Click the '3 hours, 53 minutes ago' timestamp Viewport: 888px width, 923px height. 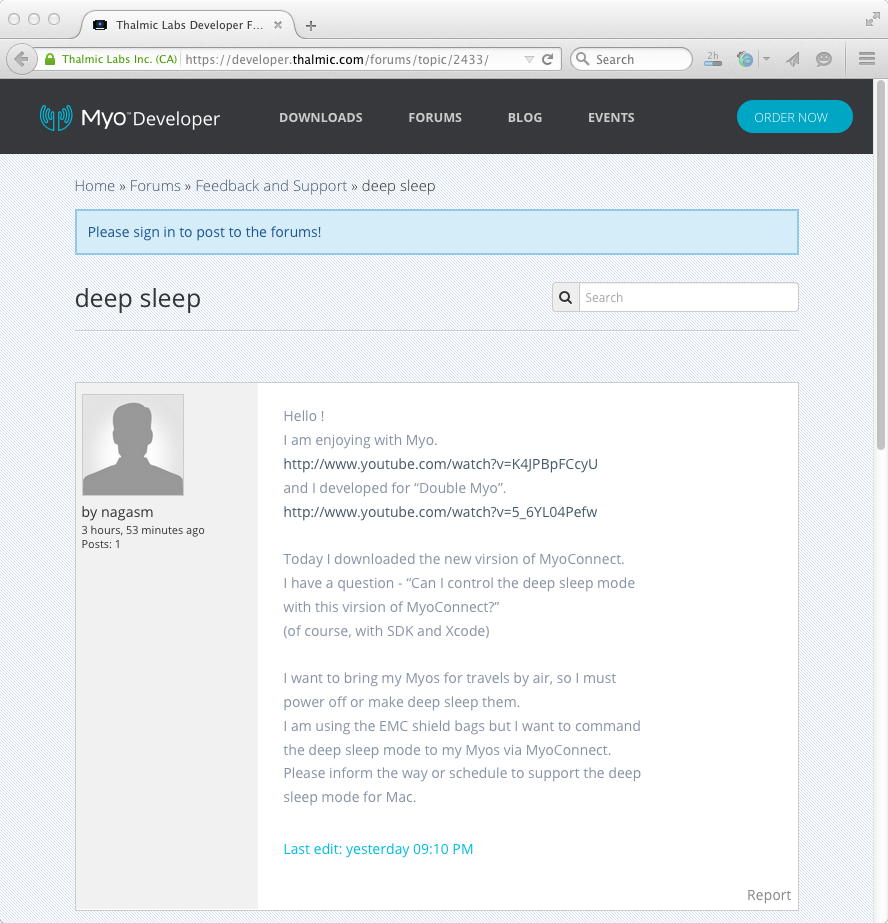143,530
